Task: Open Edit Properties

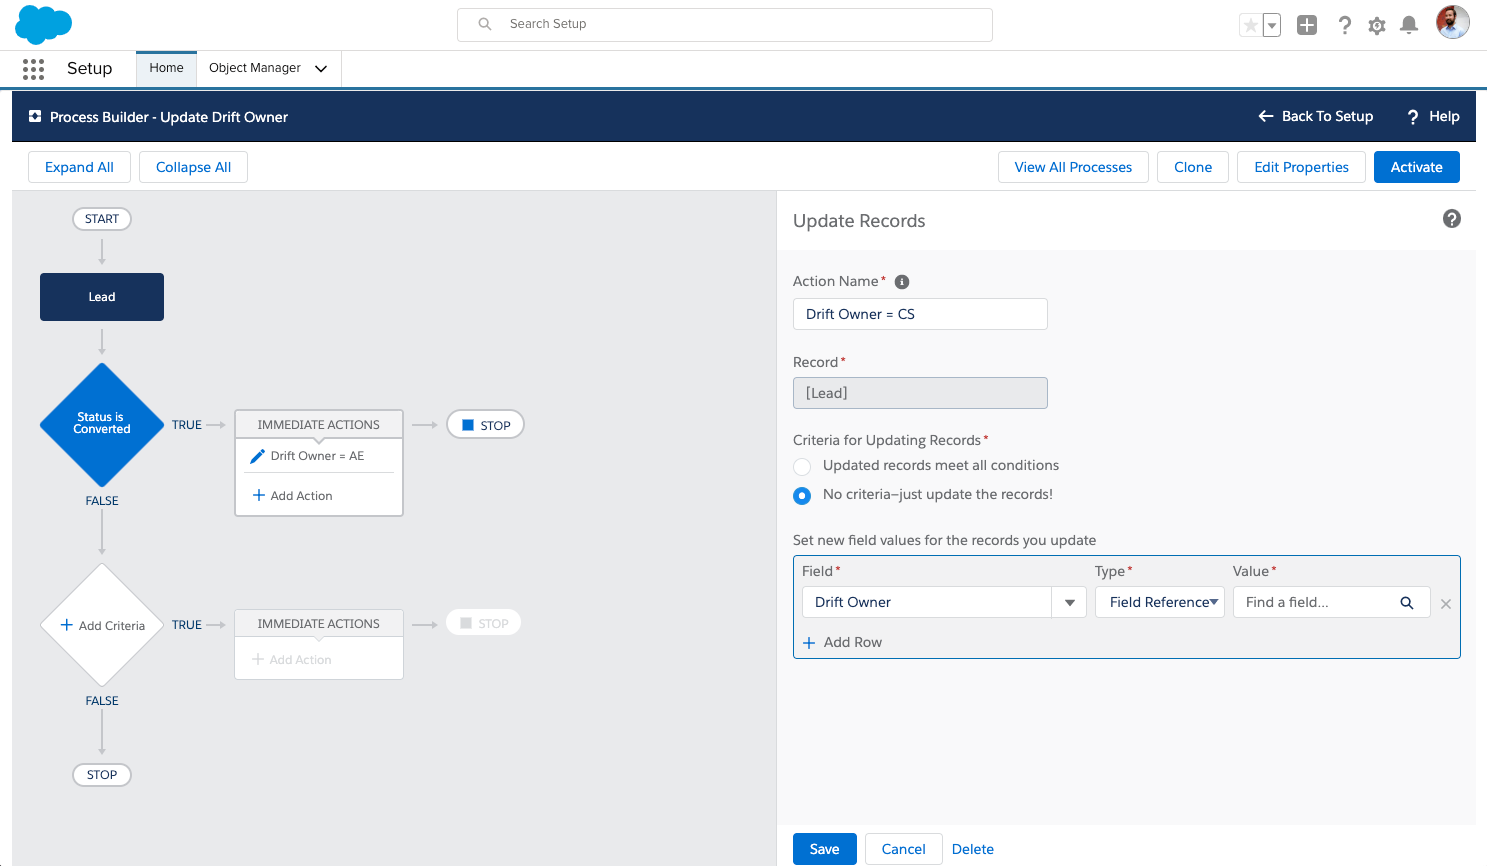Action: click(x=1301, y=167)
